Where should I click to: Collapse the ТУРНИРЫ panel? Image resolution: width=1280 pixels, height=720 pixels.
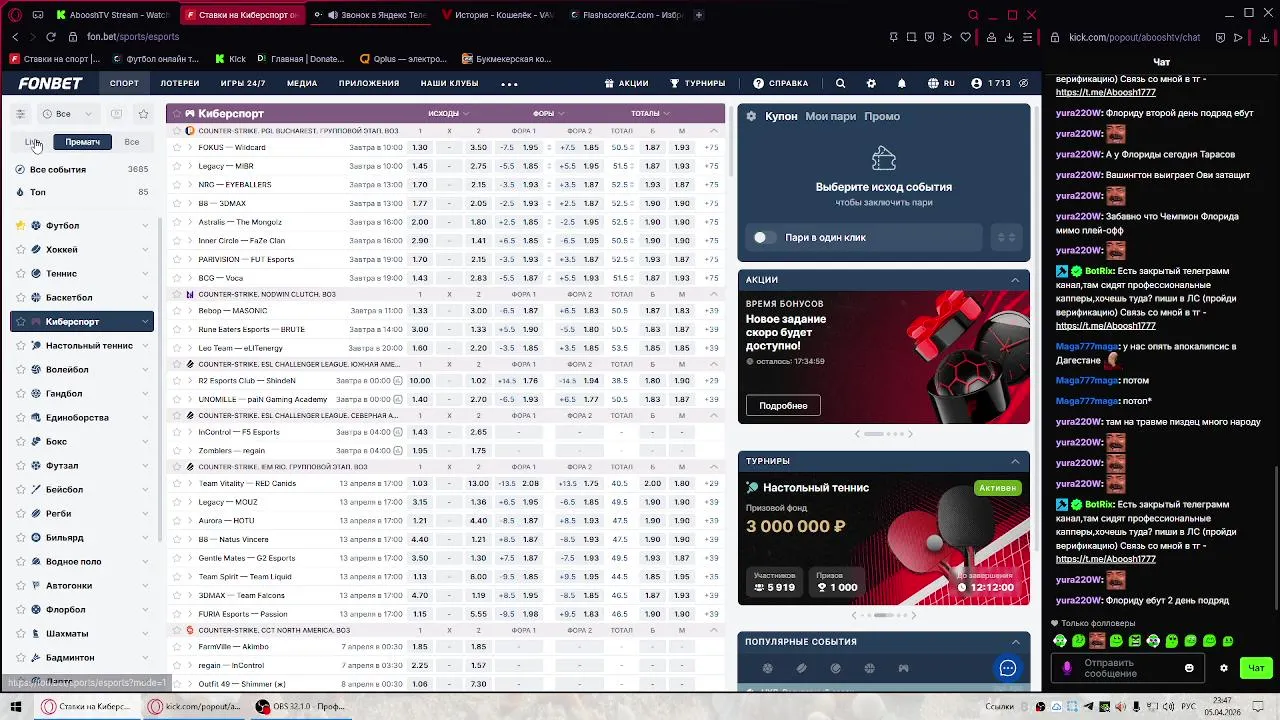1015,461
